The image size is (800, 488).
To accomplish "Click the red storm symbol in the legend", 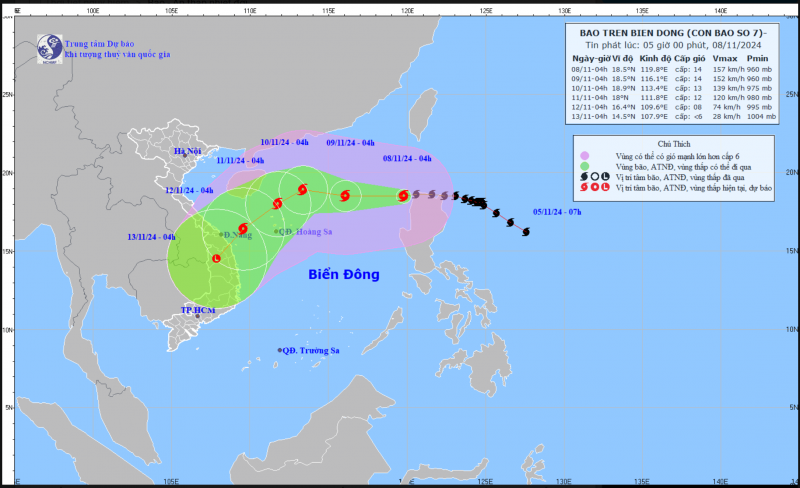I will tap(584, 187).
